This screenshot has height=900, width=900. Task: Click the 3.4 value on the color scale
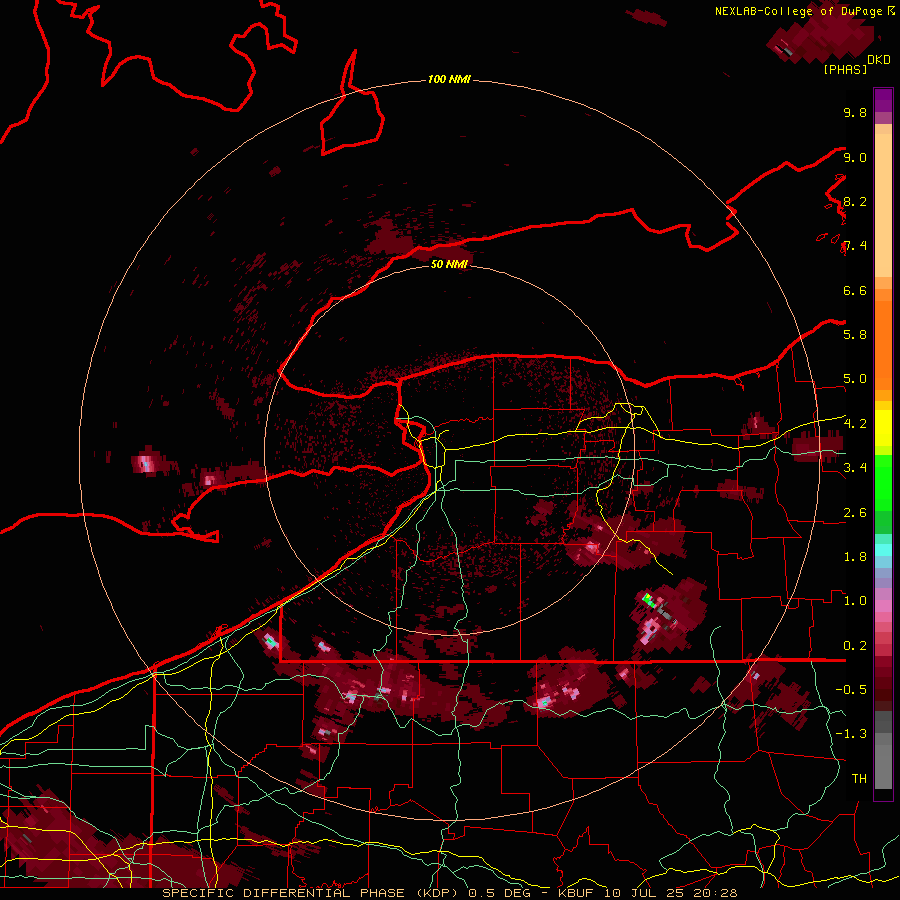(855, 468)
